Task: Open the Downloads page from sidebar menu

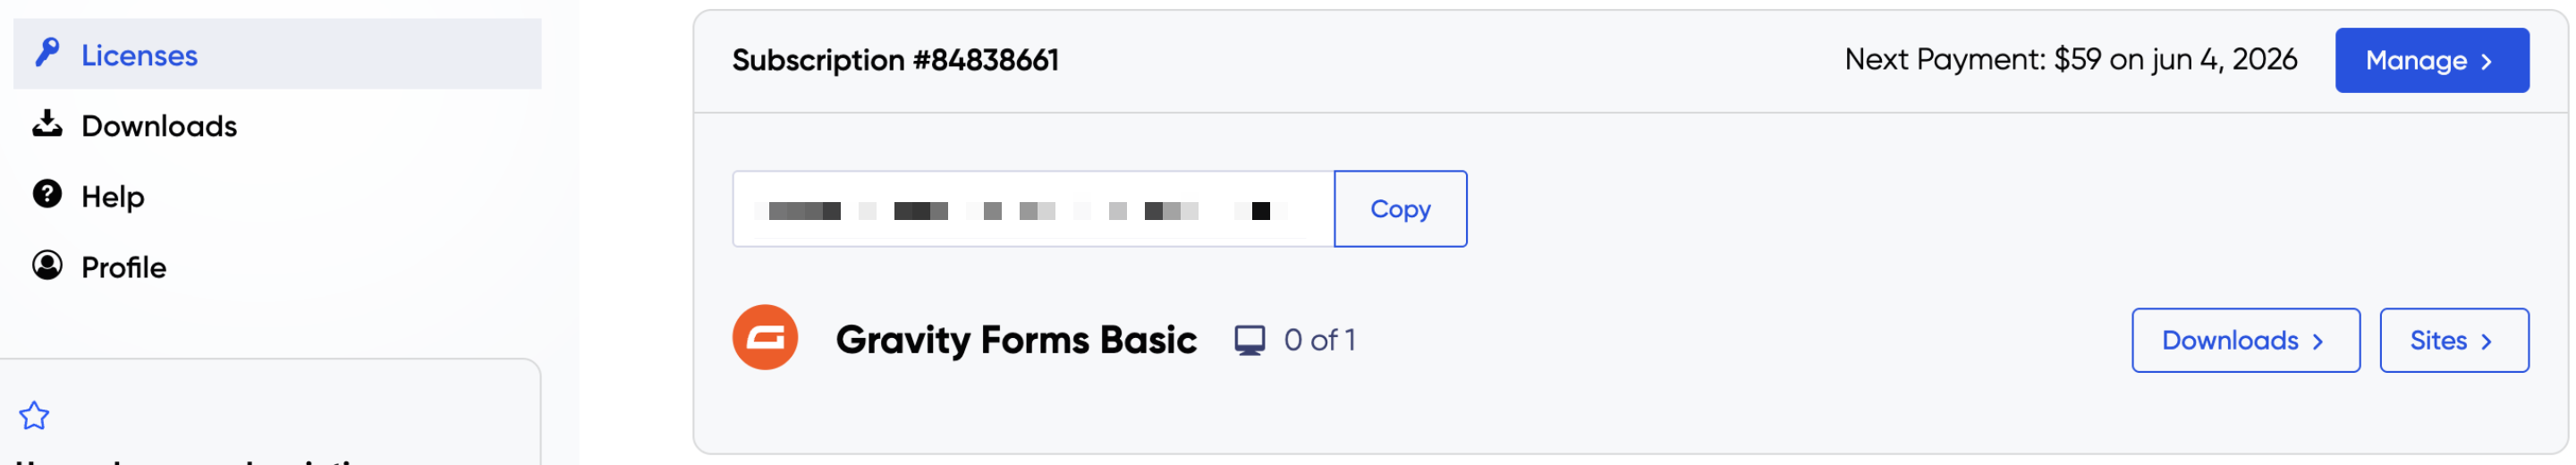Action: (159, 126)
